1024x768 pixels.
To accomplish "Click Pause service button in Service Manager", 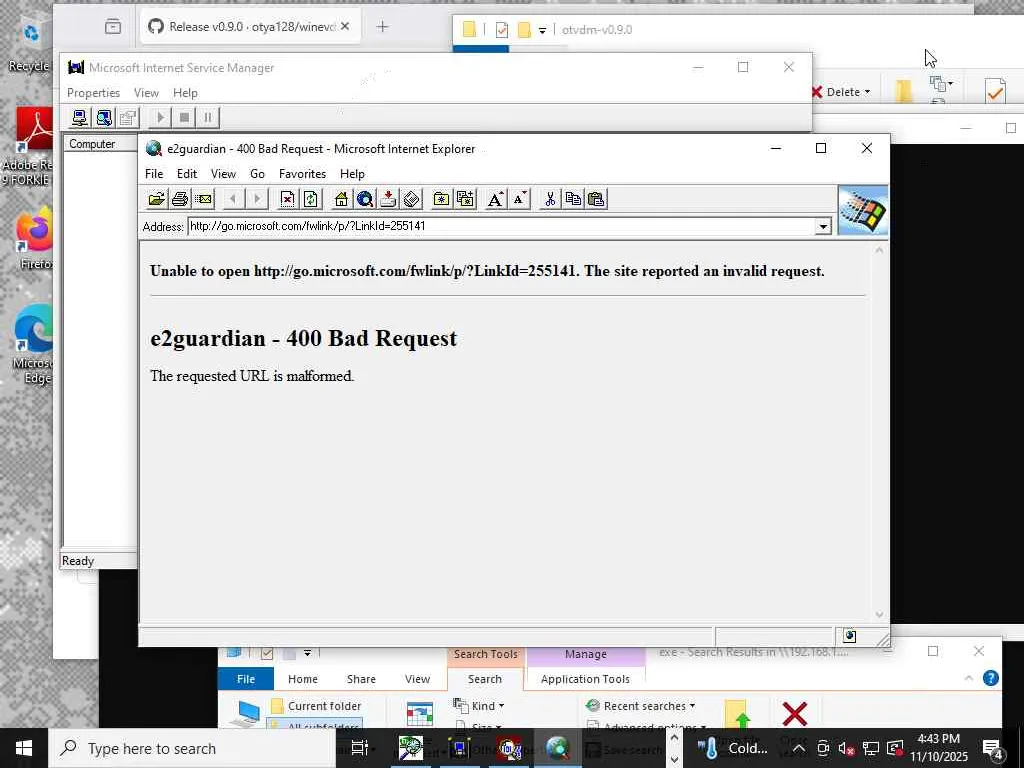I will click(208, 118).
